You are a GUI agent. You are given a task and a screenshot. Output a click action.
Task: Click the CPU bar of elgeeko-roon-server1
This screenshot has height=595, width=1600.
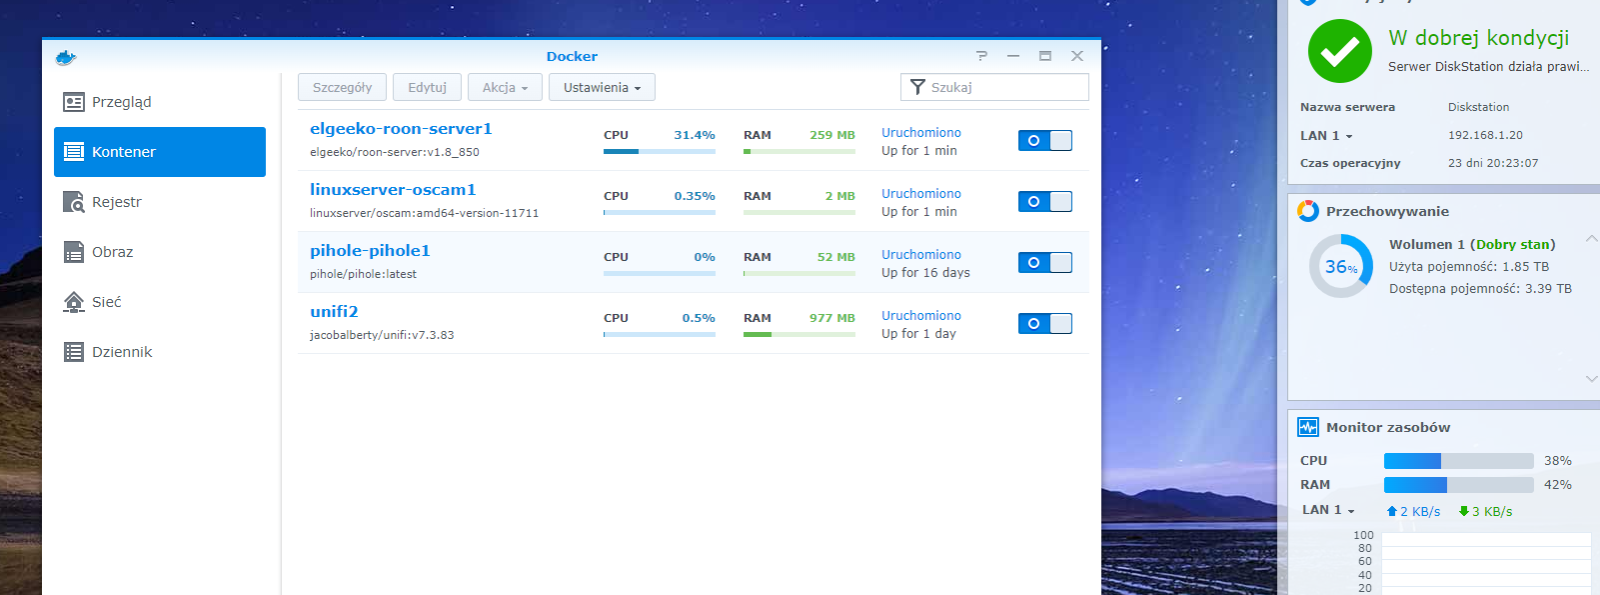(659, 151)
